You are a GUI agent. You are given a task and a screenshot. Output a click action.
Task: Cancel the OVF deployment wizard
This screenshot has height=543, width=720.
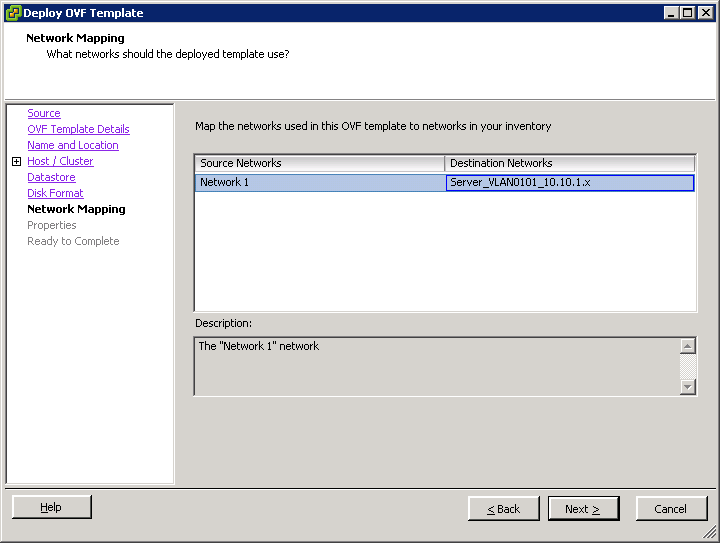pos(671,509)
